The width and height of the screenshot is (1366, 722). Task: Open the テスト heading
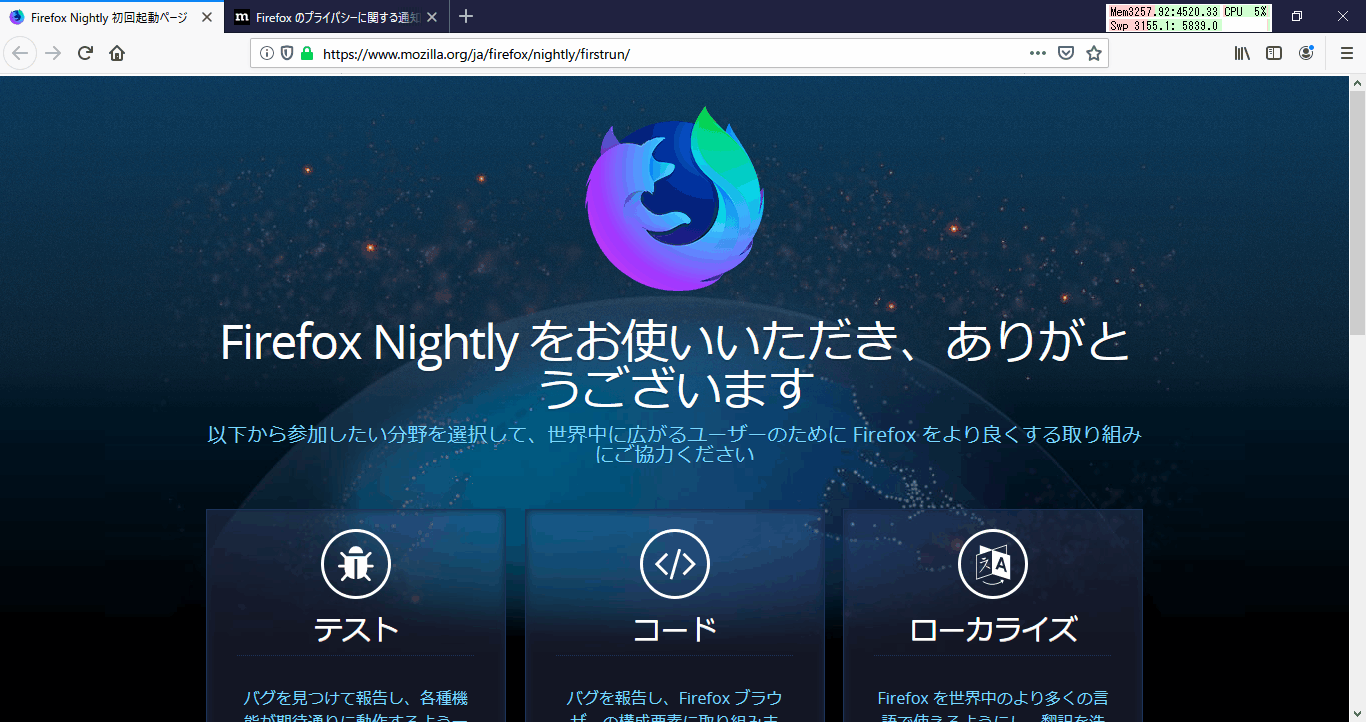point(356,629)
